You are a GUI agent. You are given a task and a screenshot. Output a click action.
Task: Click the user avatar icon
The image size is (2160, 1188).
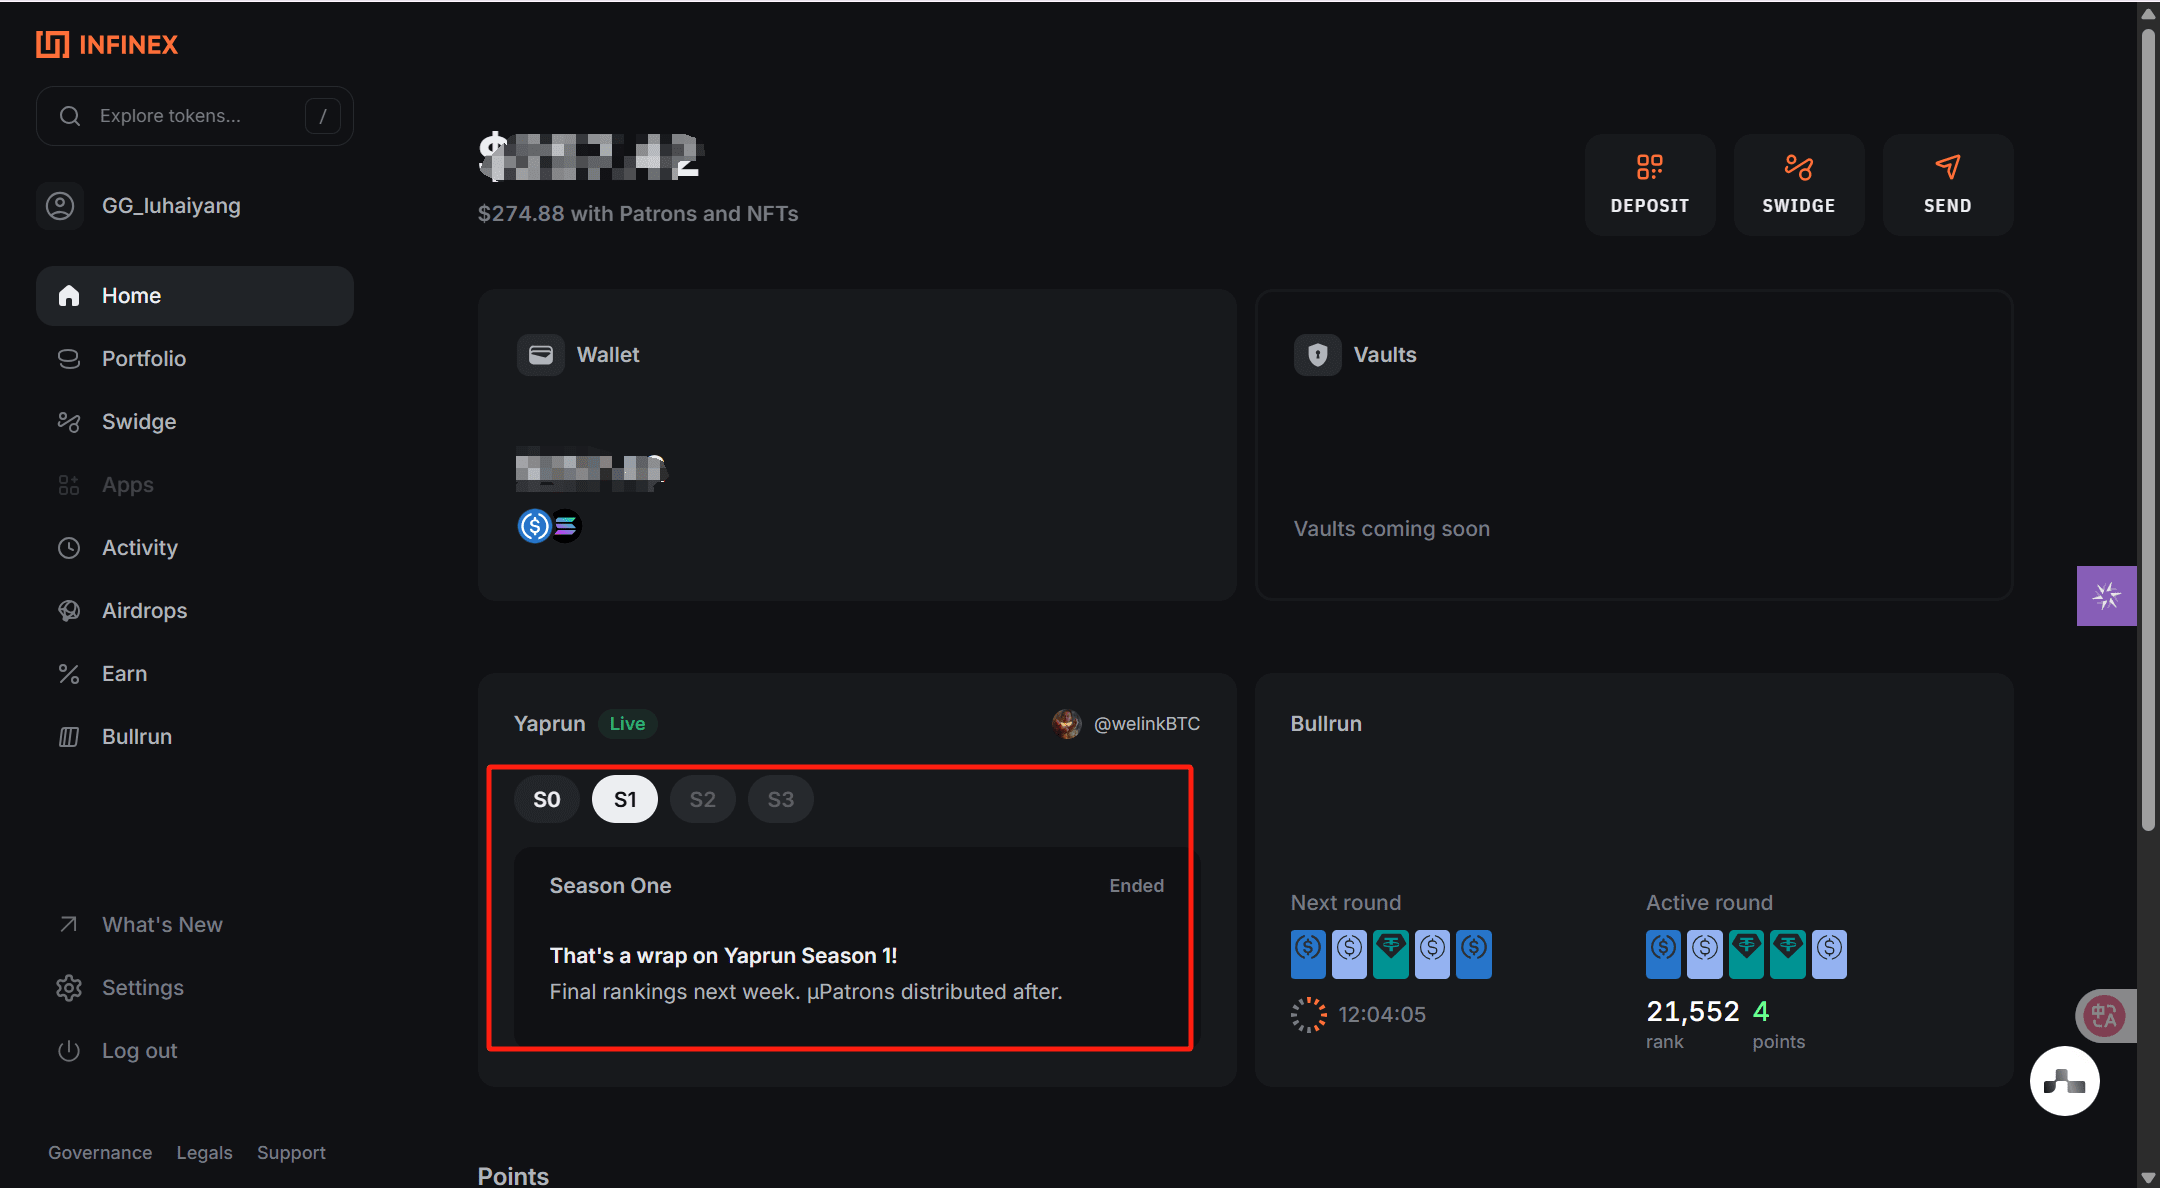coord(60,206)
